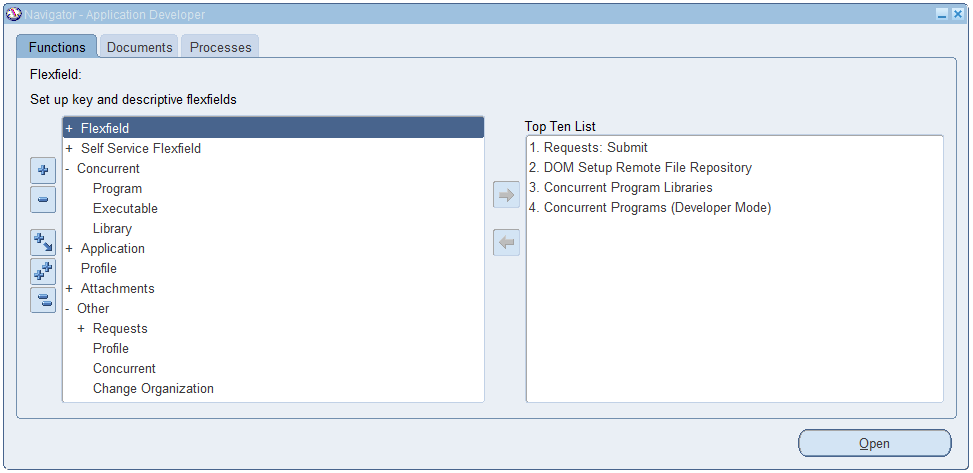Image resolution: width=973 pixels, height=473 pixels.
Task: Expand the Flexfield tree node
Action: (69, 128)
